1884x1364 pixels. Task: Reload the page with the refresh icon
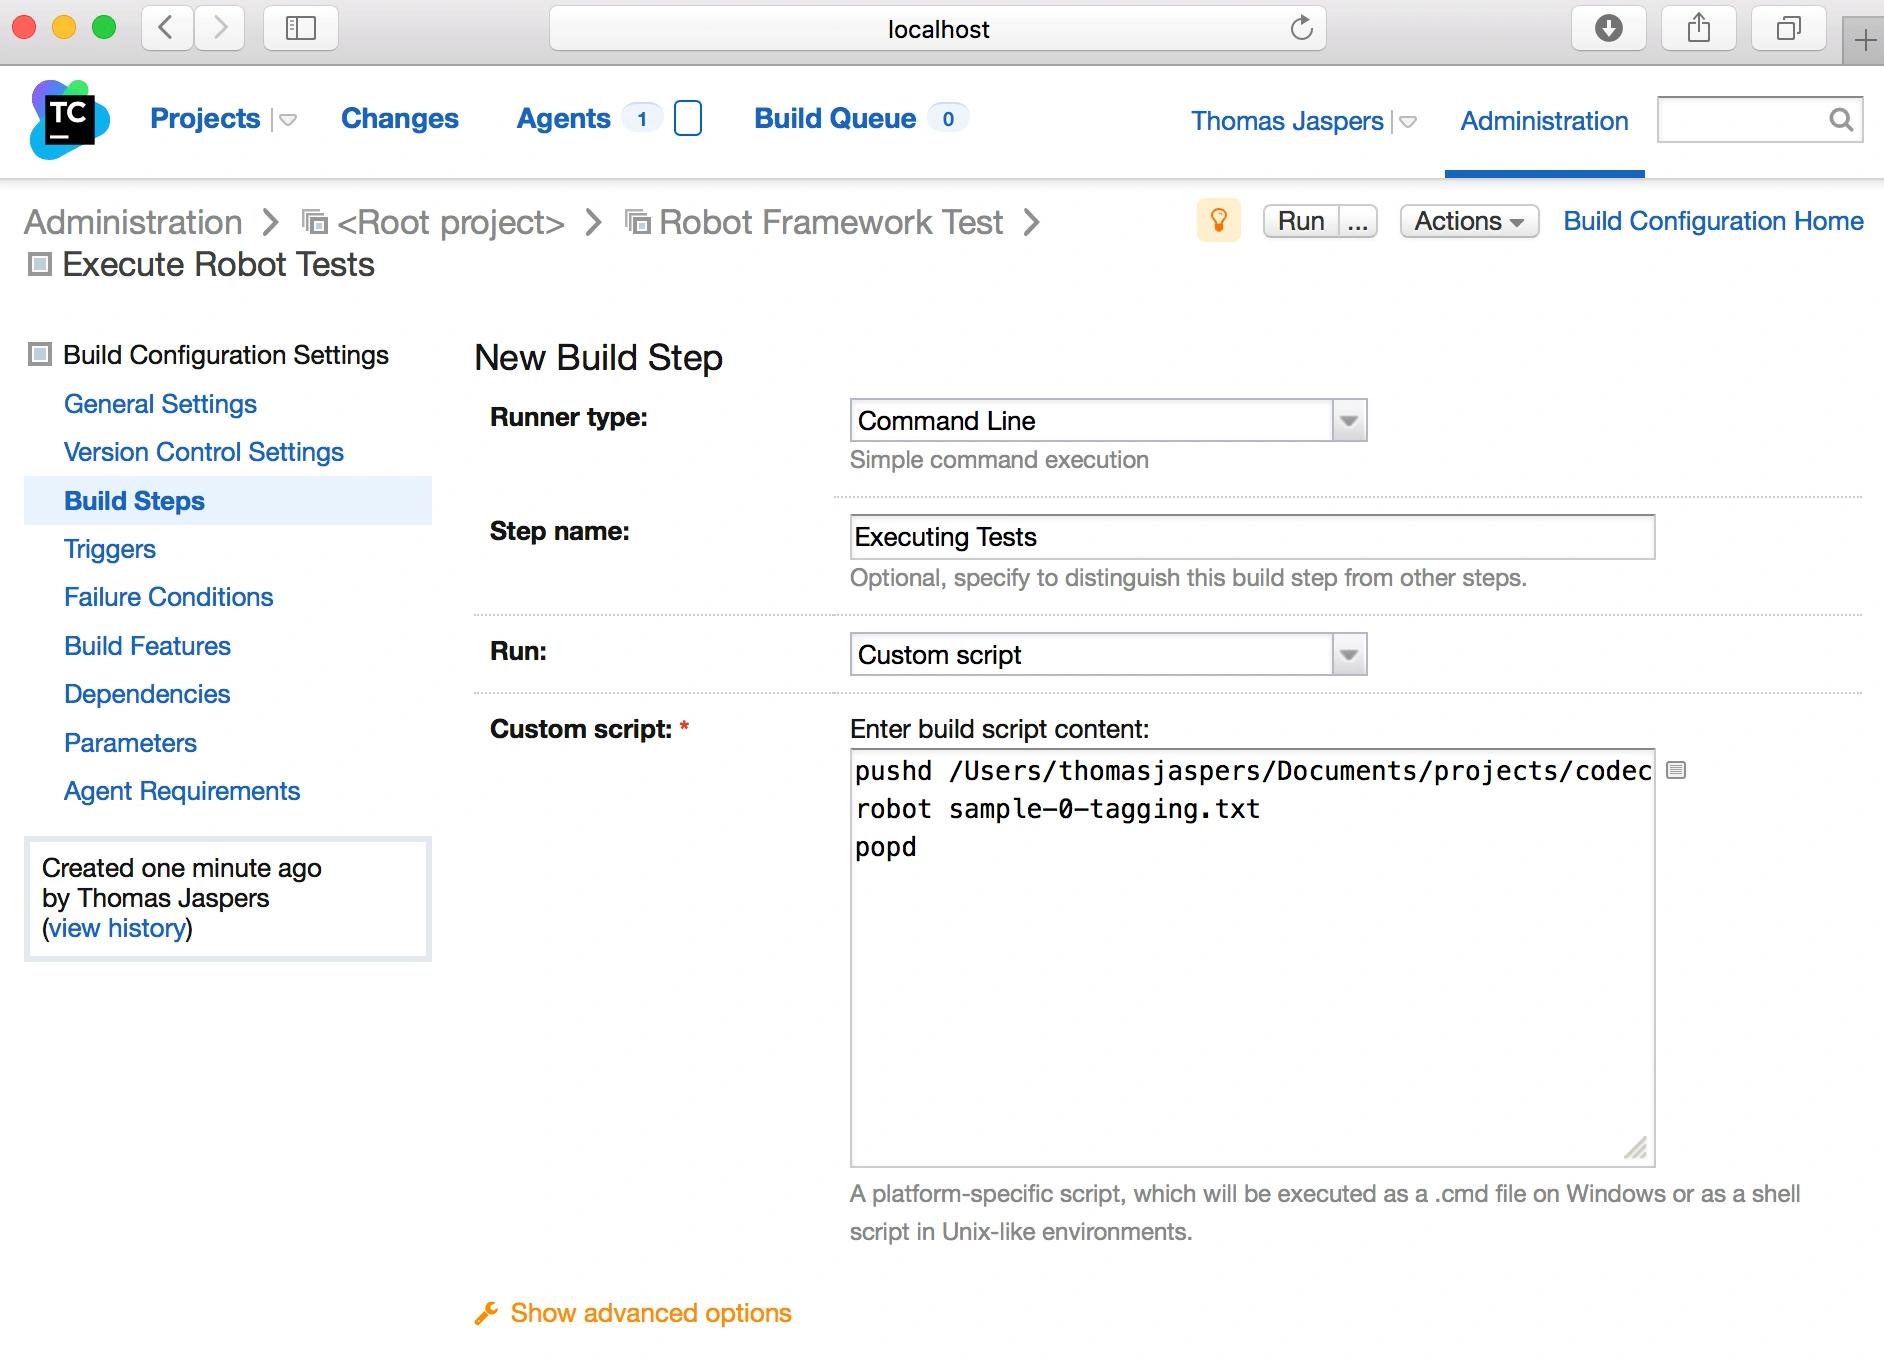[x=1301, y=28]
